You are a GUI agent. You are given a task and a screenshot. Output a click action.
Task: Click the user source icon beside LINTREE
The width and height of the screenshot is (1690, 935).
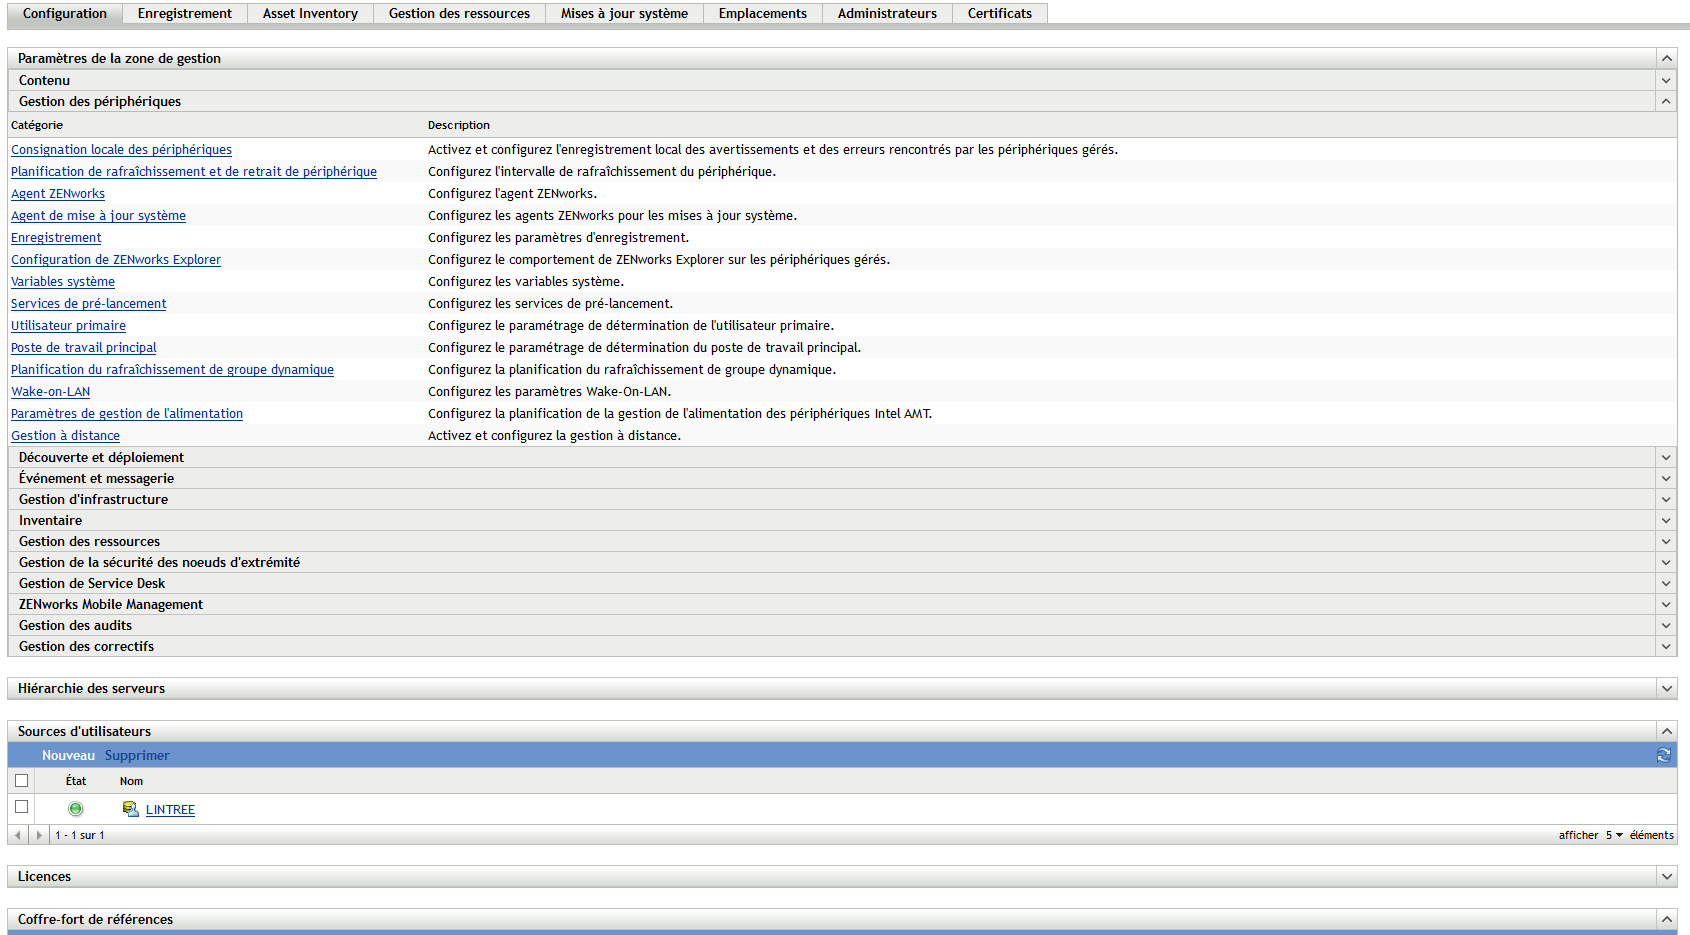pyautogui.click(x=131, y=808)
